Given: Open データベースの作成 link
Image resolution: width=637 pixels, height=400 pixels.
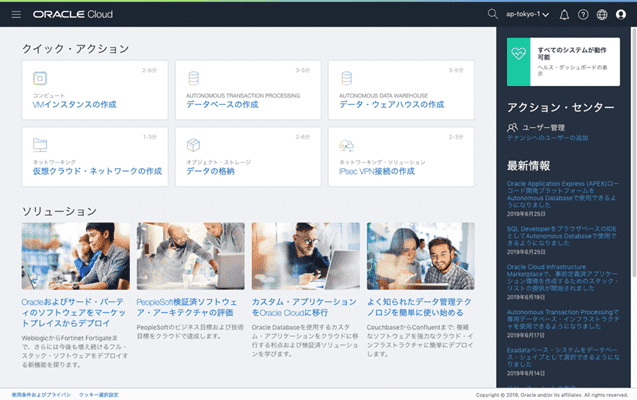Looking at the screenshot, I should click(x=222, y=104).
